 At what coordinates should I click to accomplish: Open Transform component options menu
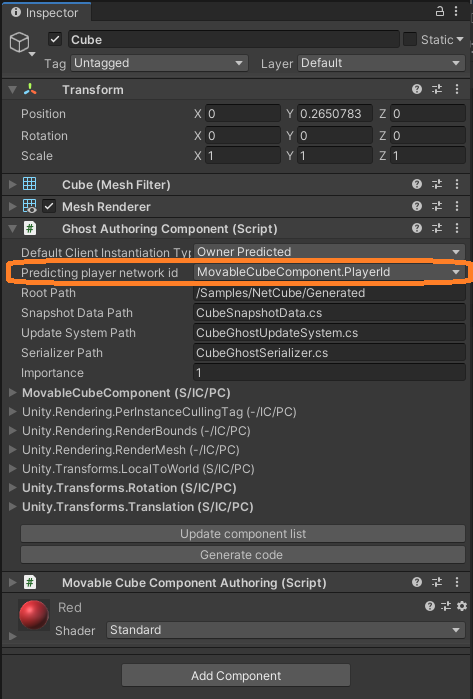pyautogui.click(x=457, y=90)
